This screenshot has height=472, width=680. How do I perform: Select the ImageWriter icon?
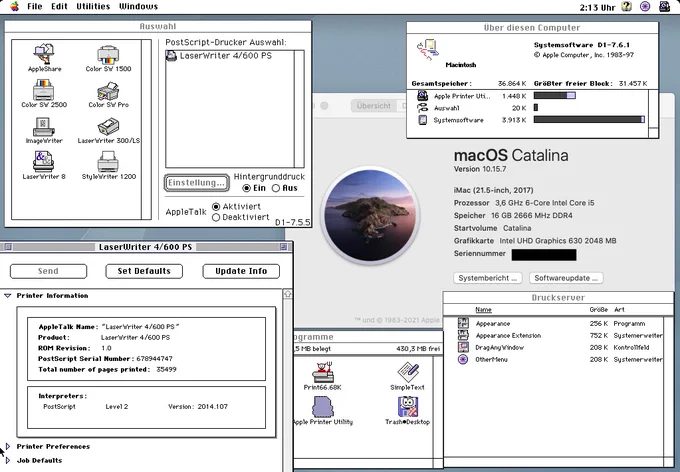tap(44, 127)
